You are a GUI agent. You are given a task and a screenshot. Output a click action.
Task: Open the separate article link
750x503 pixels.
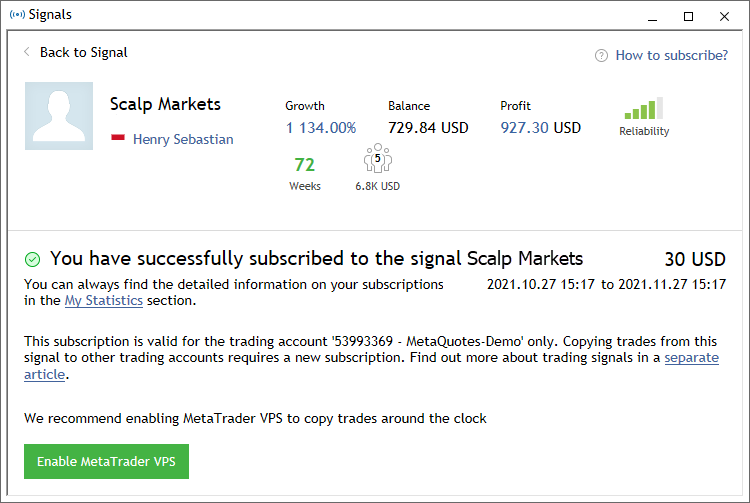pos(691,357)
